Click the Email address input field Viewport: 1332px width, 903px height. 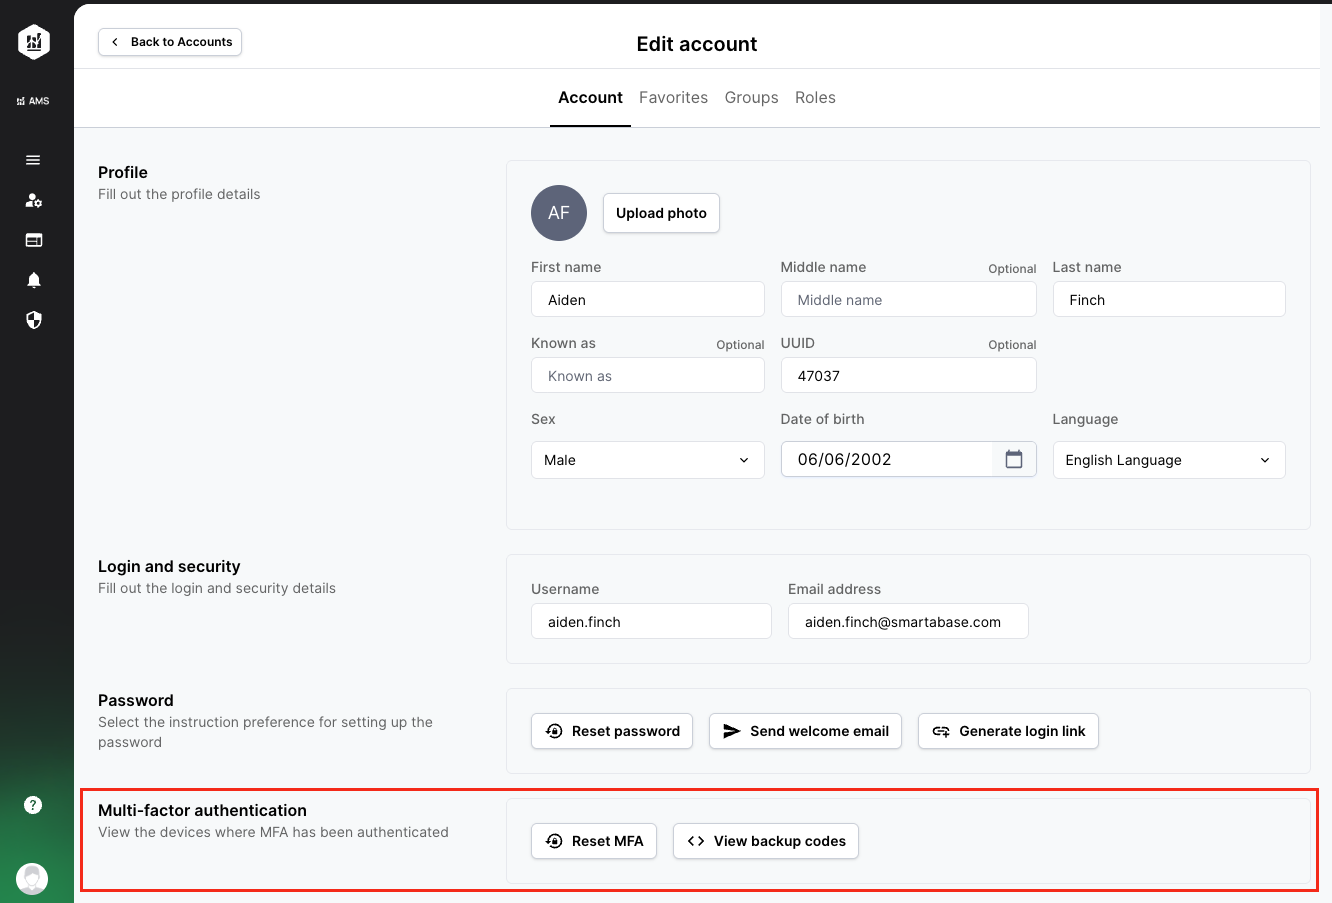[908, 621]
